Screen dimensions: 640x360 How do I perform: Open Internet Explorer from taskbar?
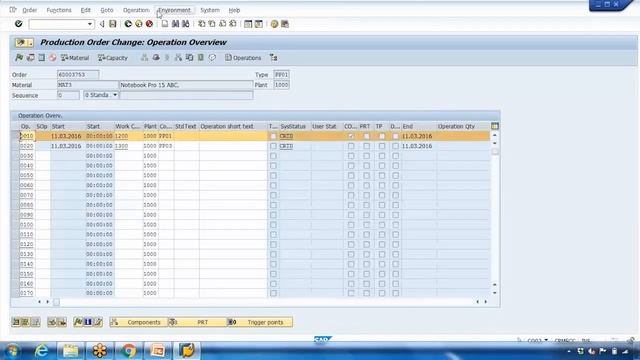[x=41, y=351]
